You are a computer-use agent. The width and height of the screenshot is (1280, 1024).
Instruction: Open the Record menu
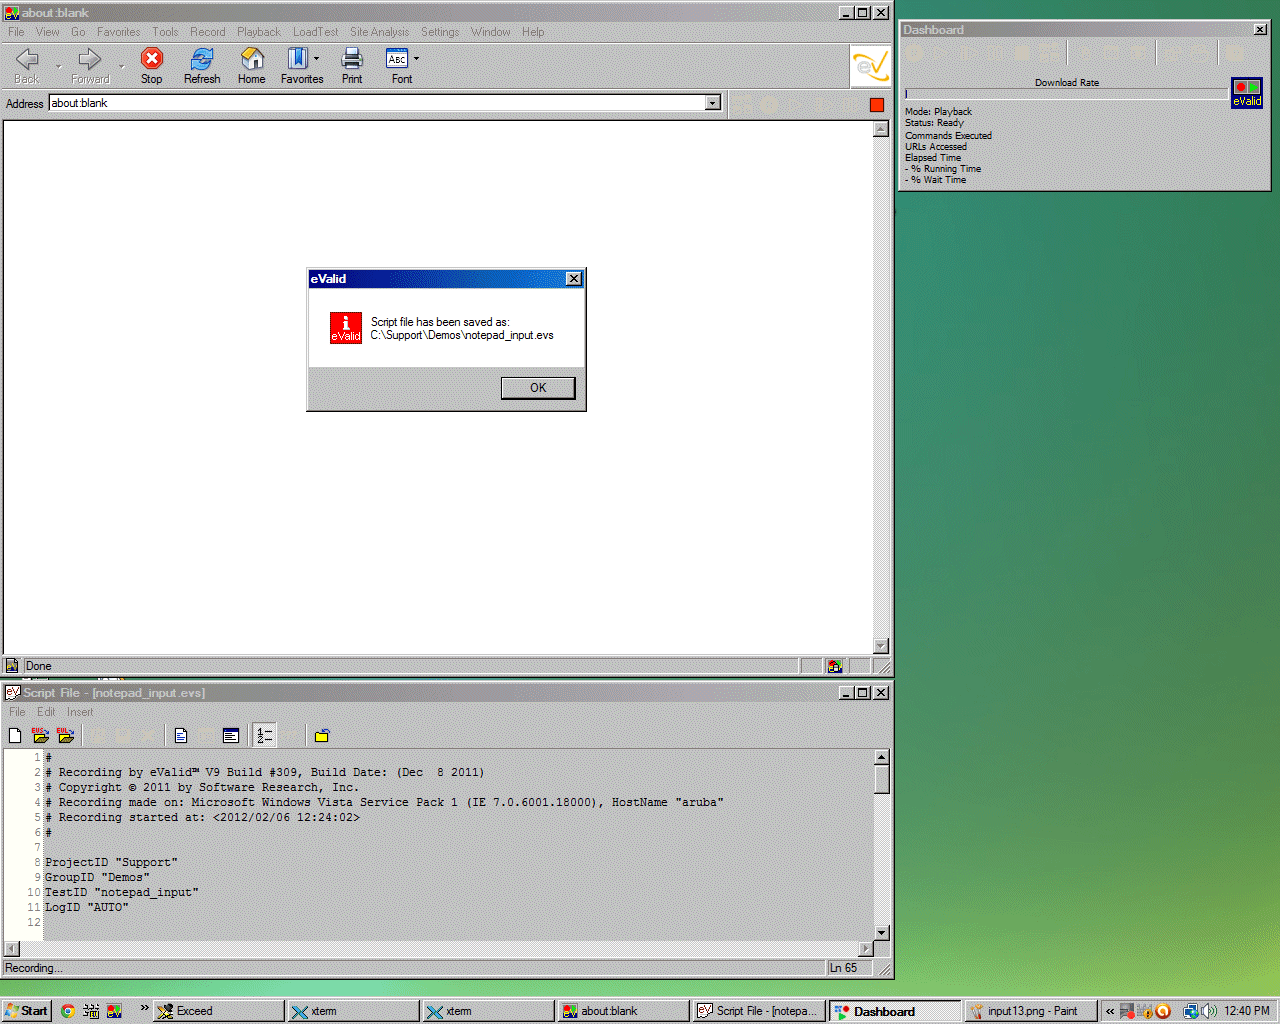208,32
